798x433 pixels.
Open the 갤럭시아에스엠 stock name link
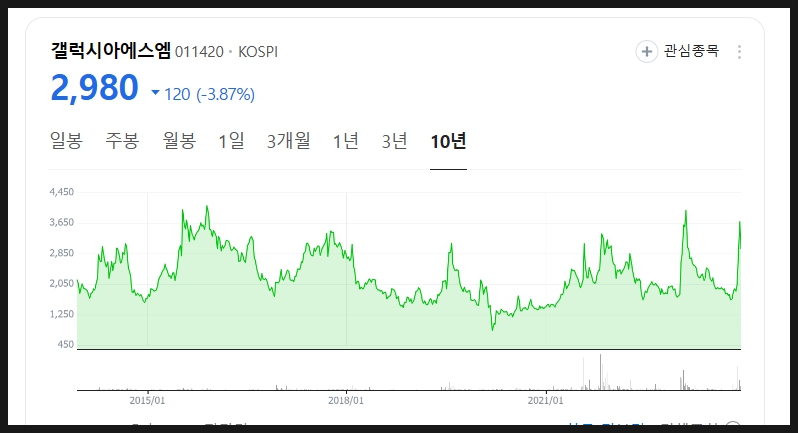tap(111, 50)
